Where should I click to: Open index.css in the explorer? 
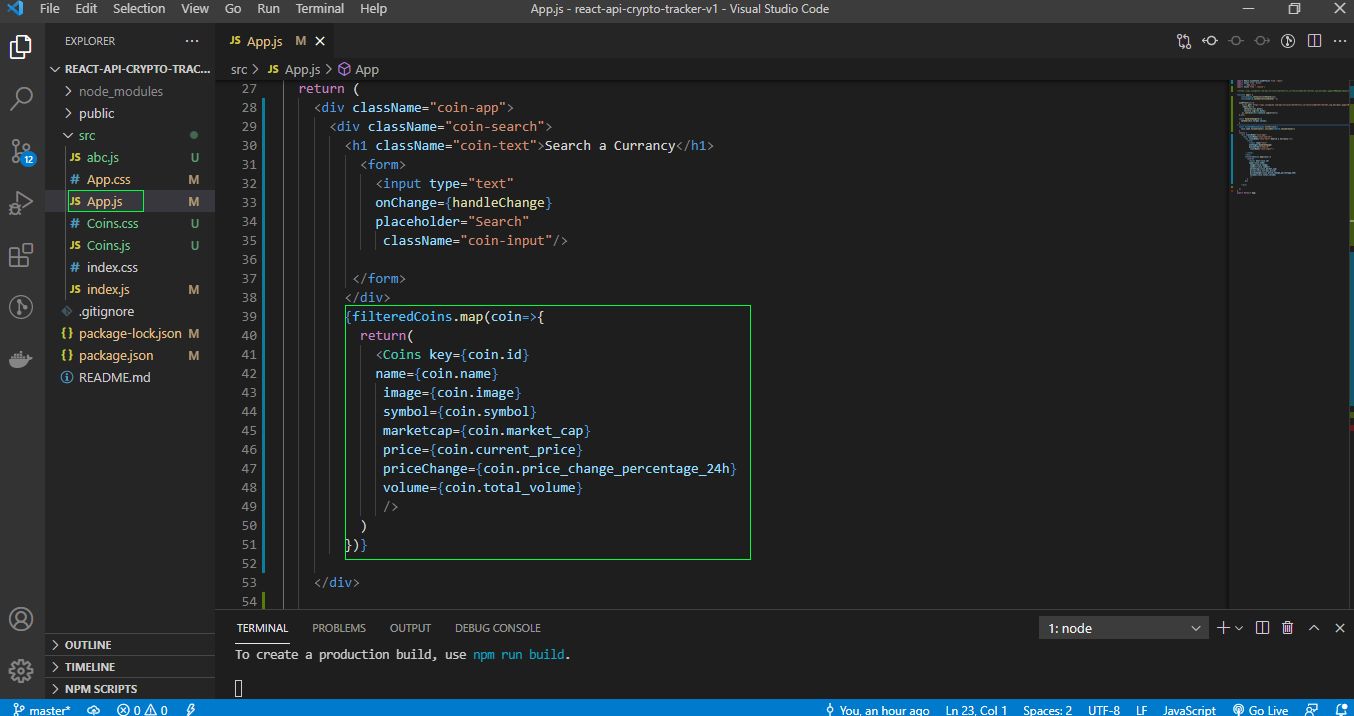[130, 267]
